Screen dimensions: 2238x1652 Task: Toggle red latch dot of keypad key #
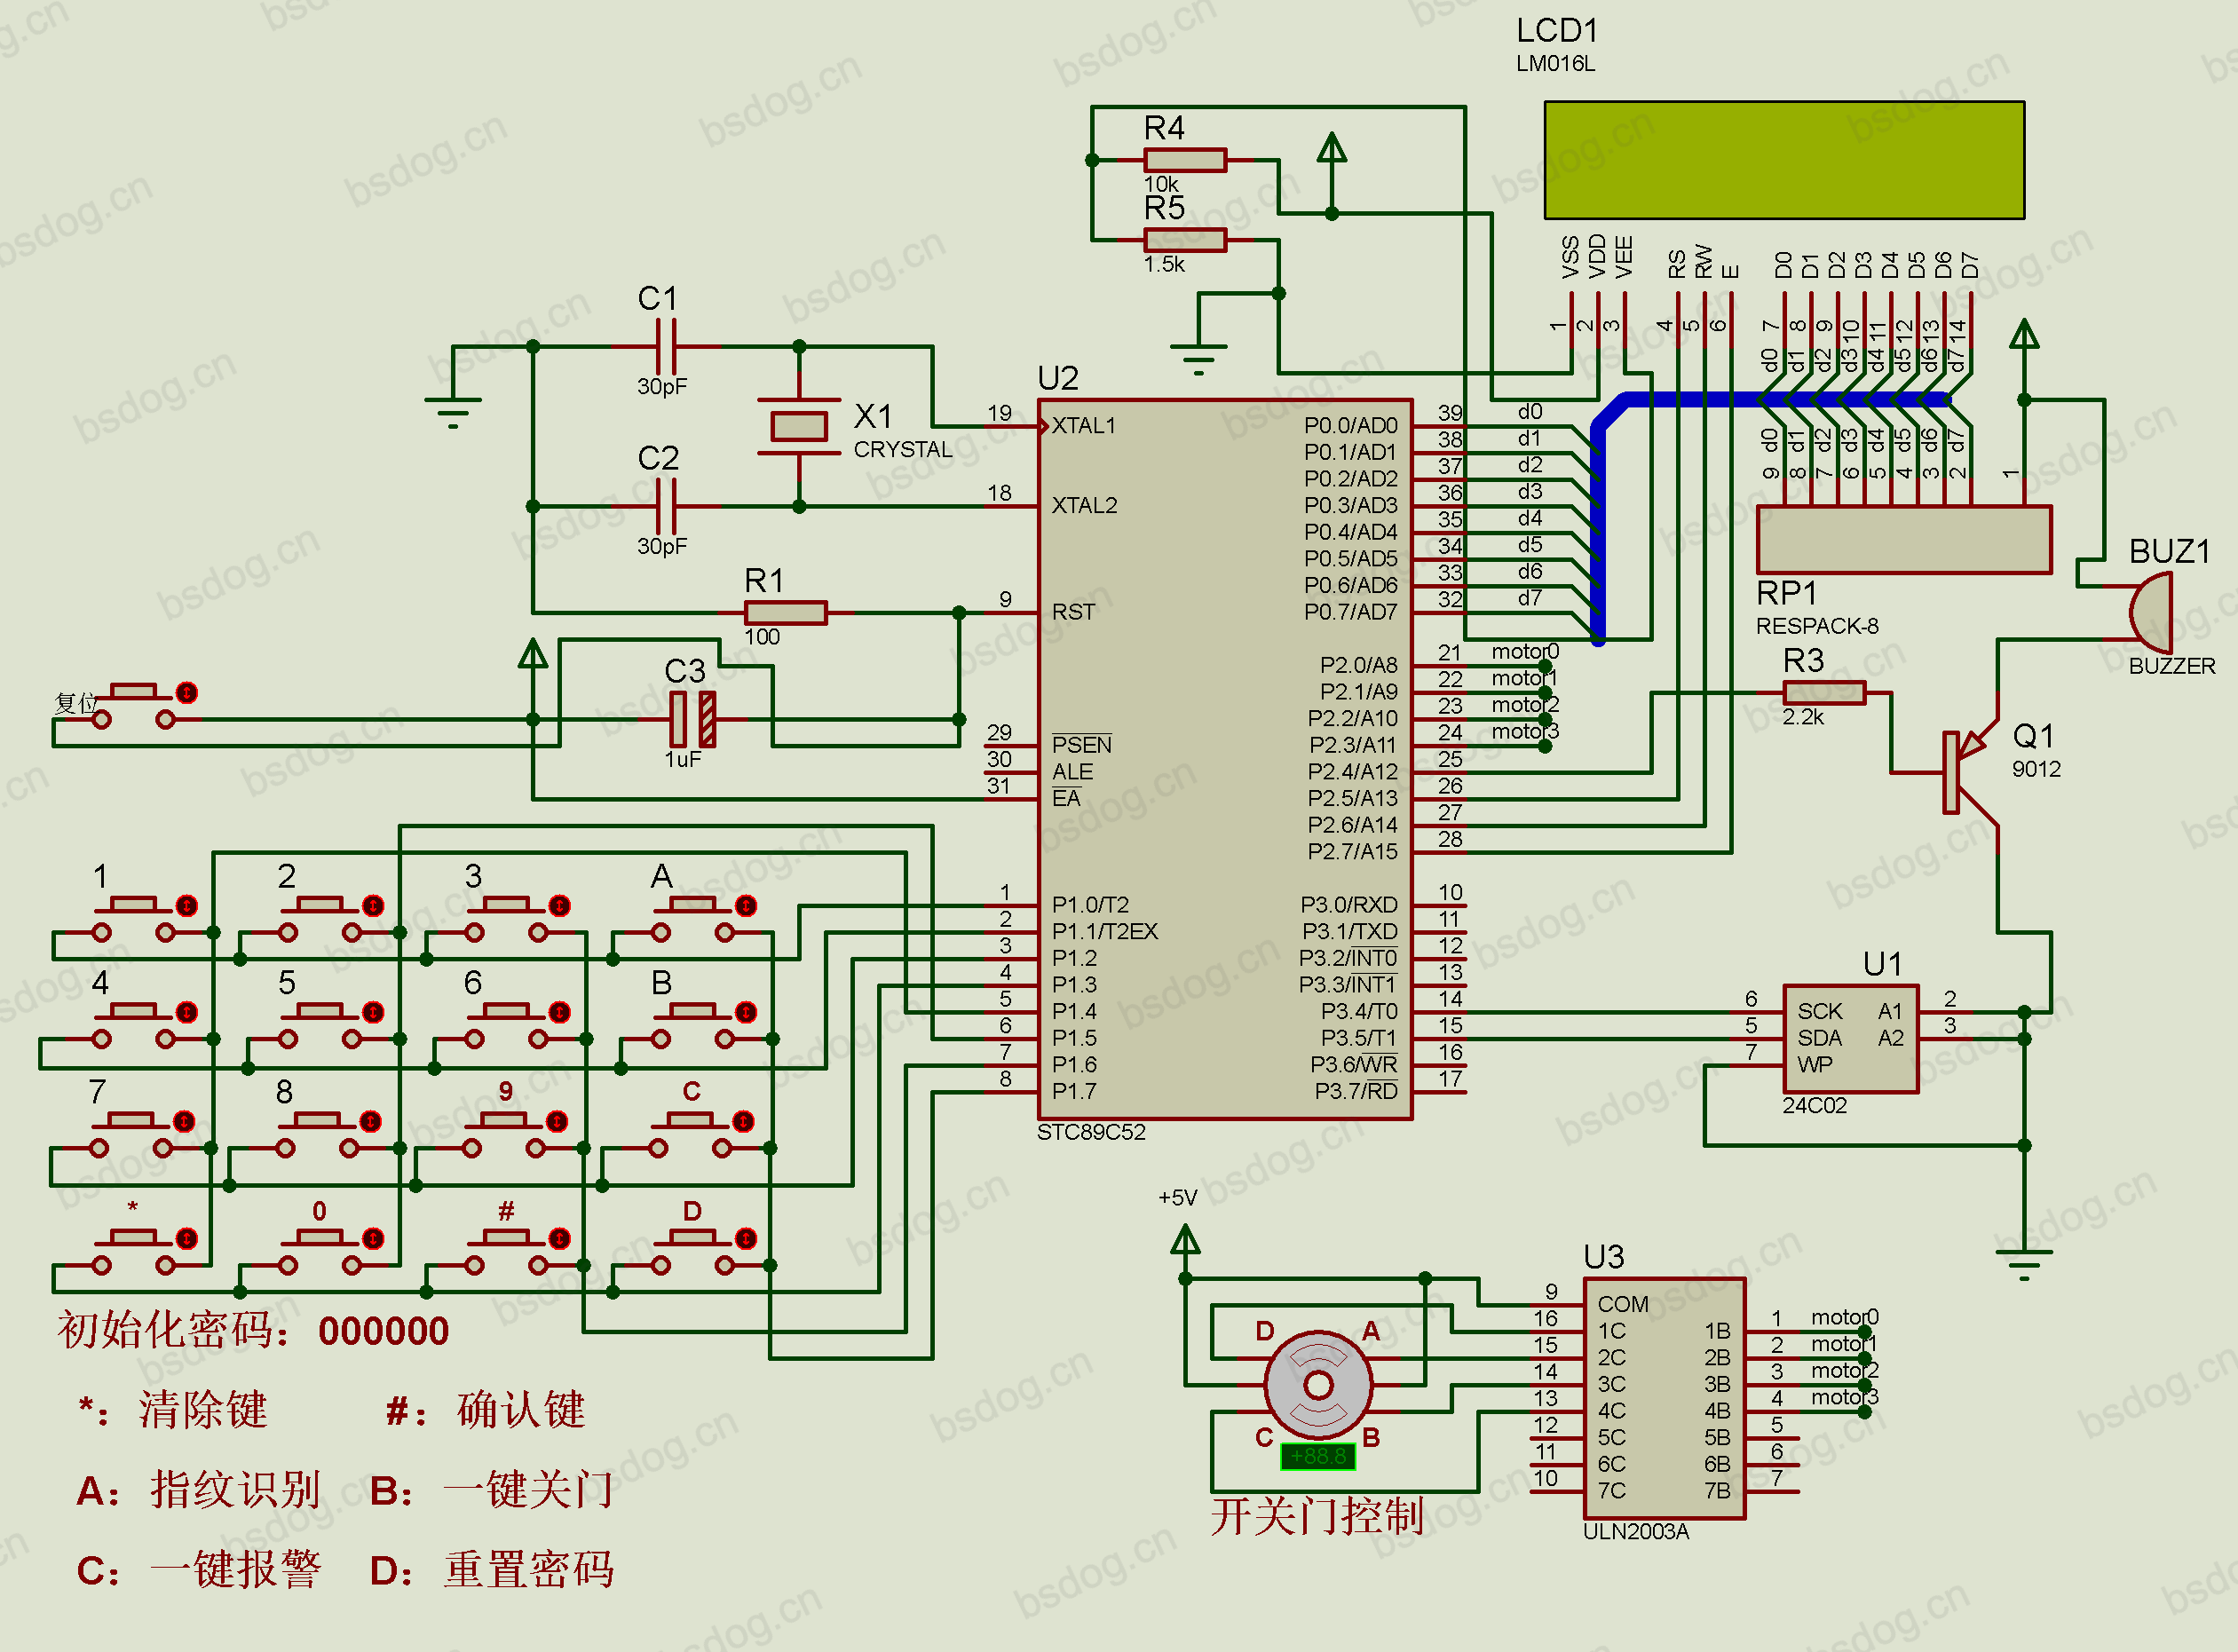(x=559, y=1238)
